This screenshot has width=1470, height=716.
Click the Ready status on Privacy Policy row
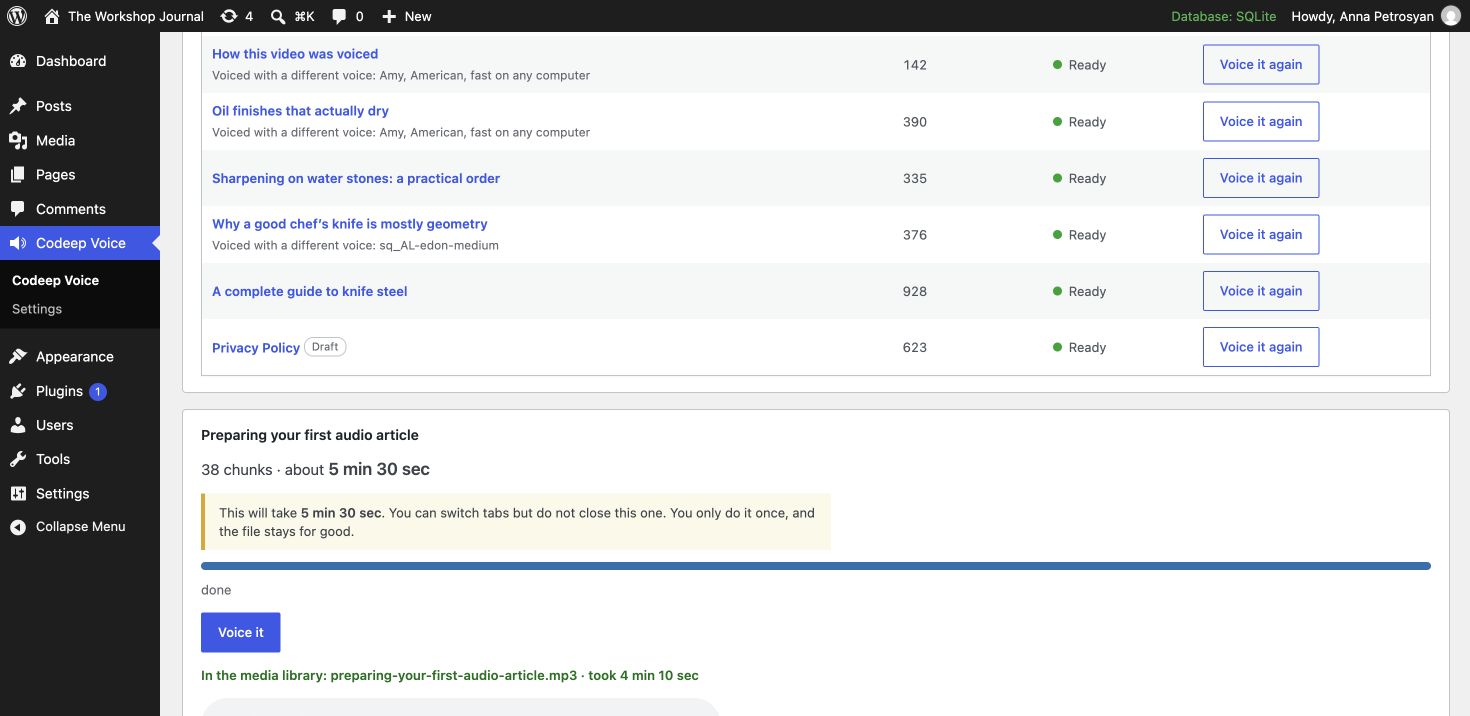(1079, 347)
